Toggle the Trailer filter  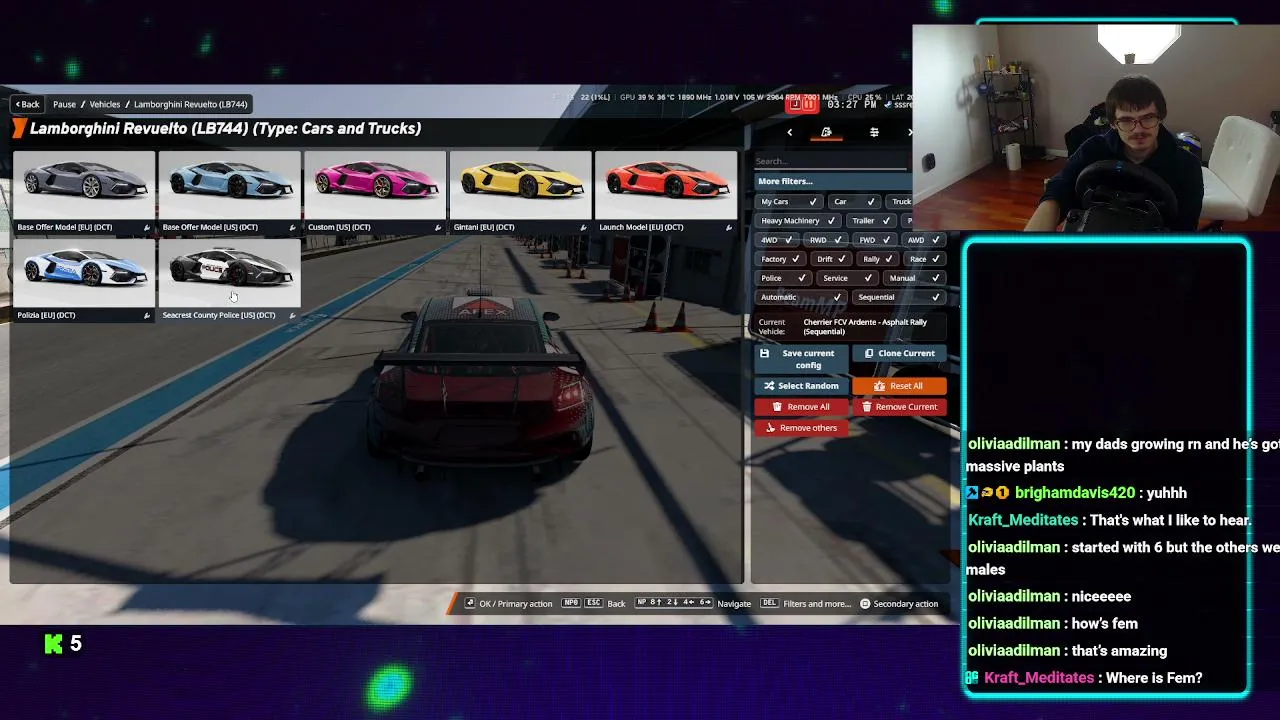[x=871, y=221]
